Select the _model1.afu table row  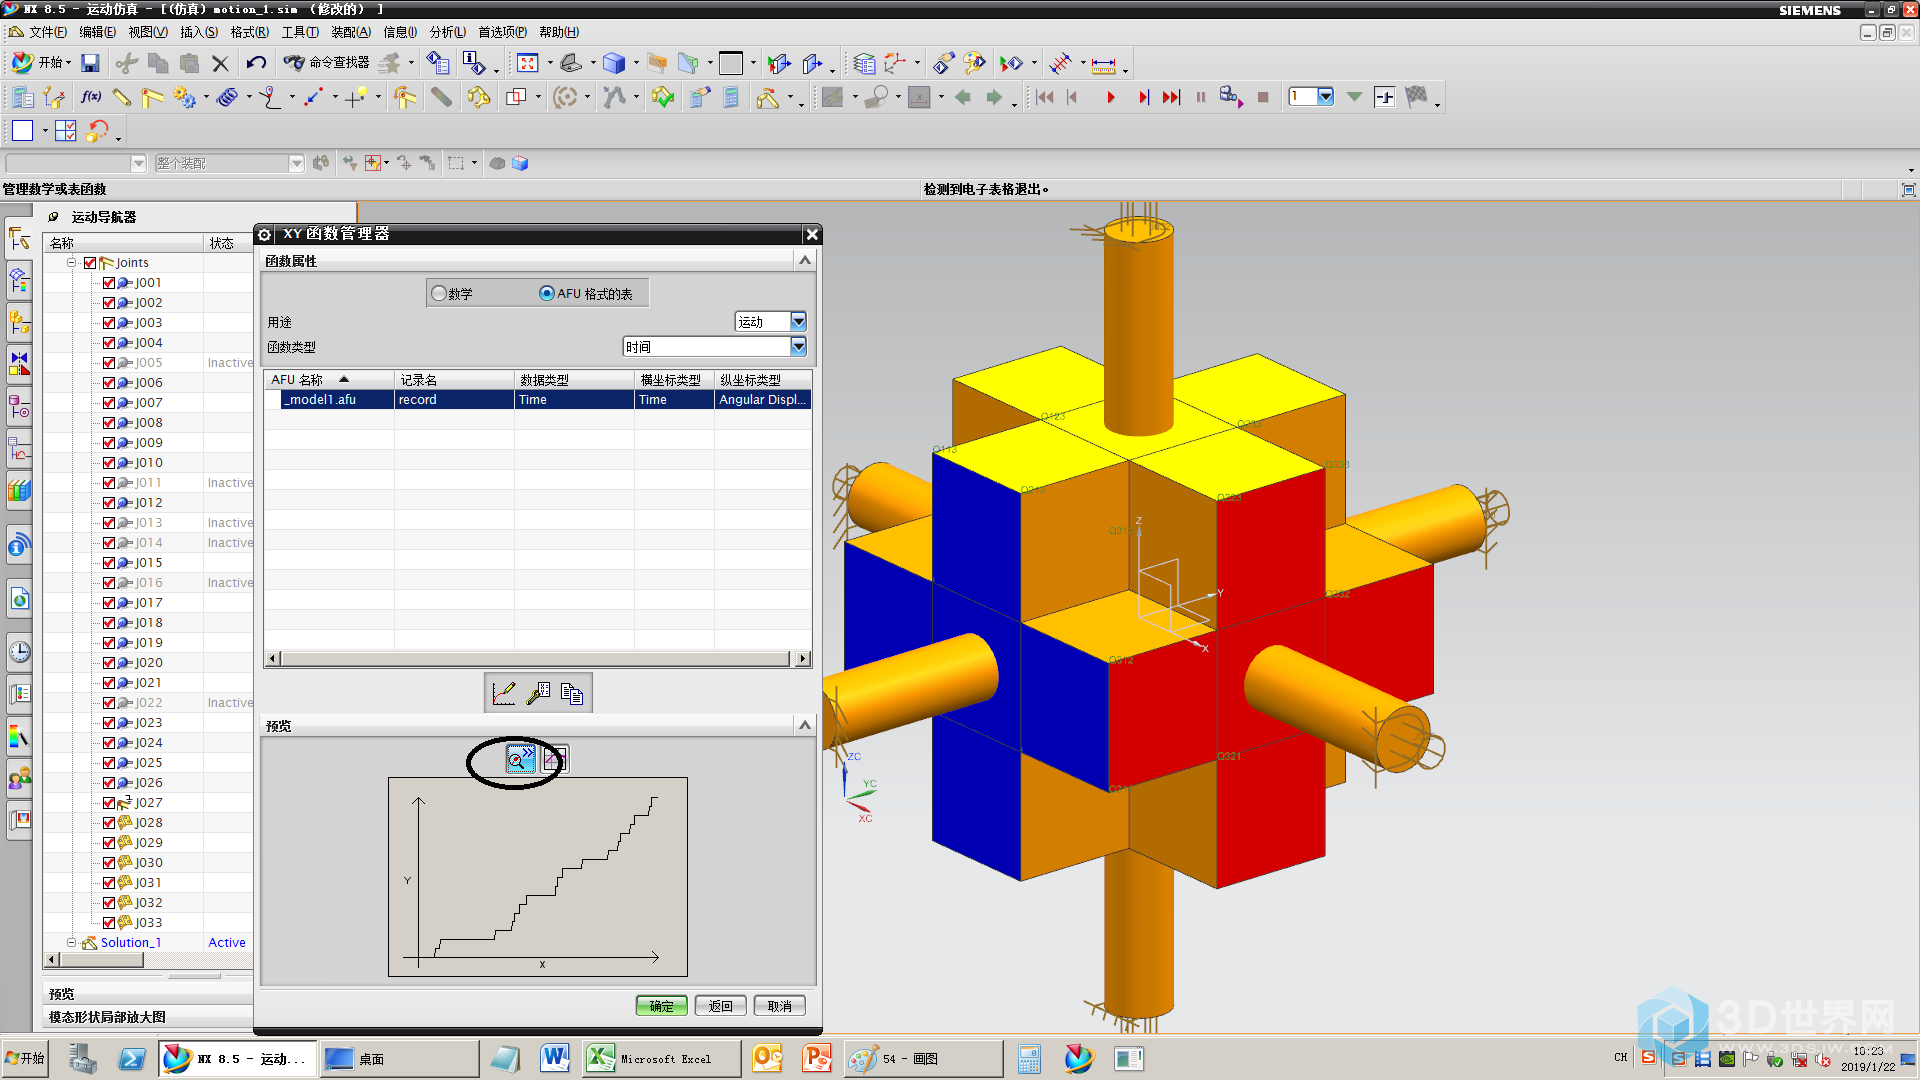538,400
